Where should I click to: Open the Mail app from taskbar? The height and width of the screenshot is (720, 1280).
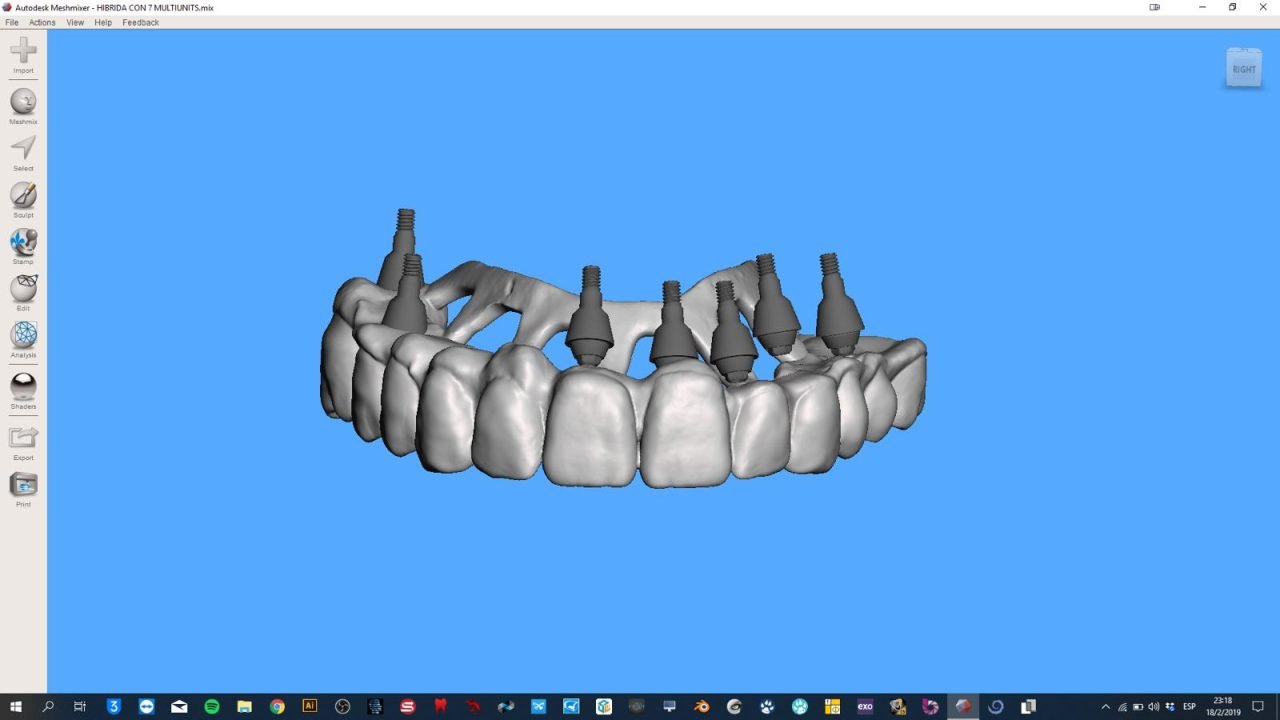(x=179, y=706)
